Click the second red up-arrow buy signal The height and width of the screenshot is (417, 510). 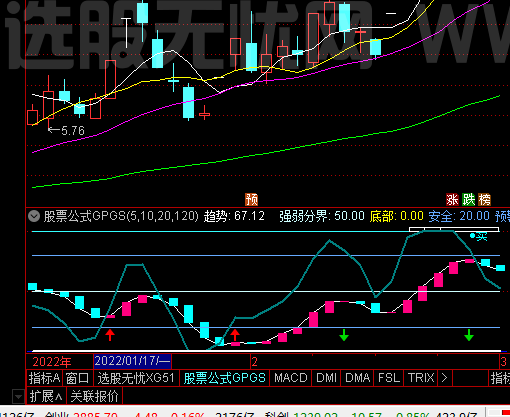tap(235, 335)
